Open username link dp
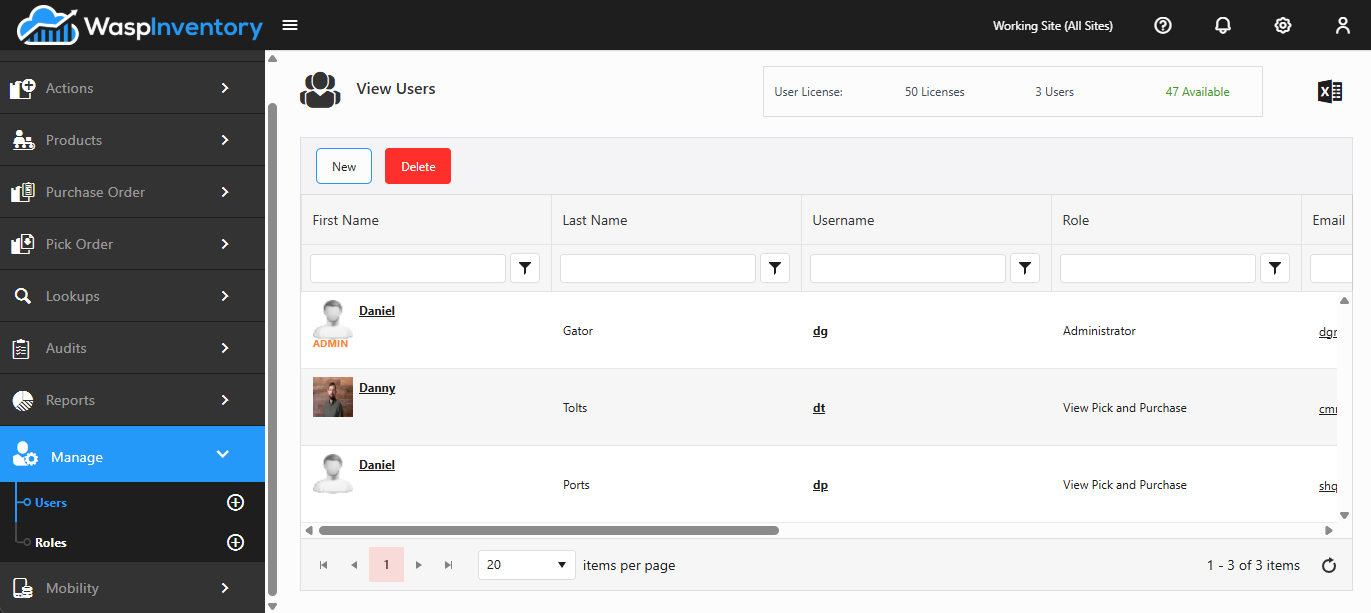 click(820, 485)
